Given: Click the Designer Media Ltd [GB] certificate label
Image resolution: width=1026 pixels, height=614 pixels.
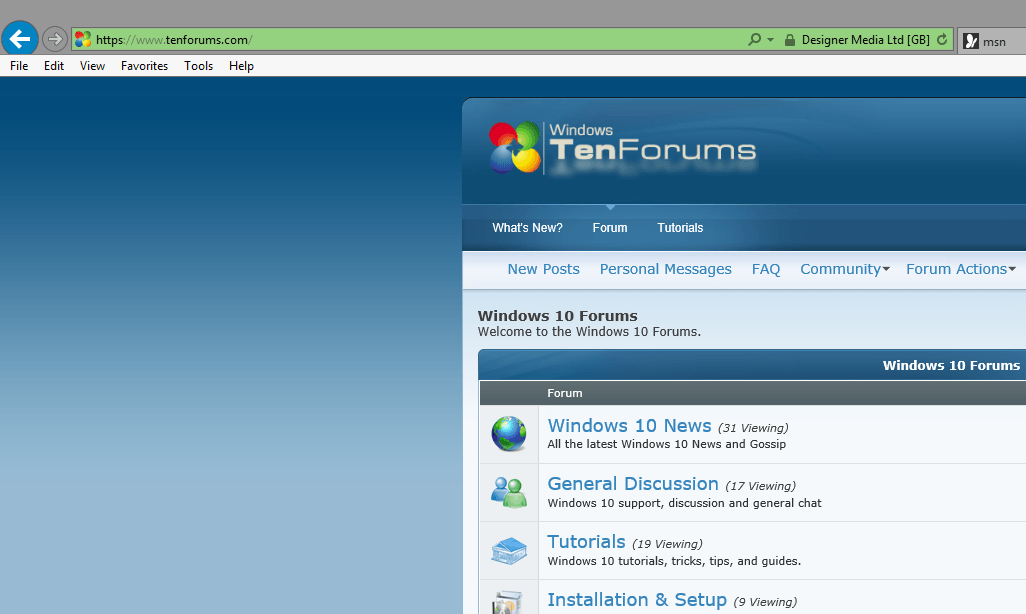Looking at the screenshot, I should (x=866, y=40).
